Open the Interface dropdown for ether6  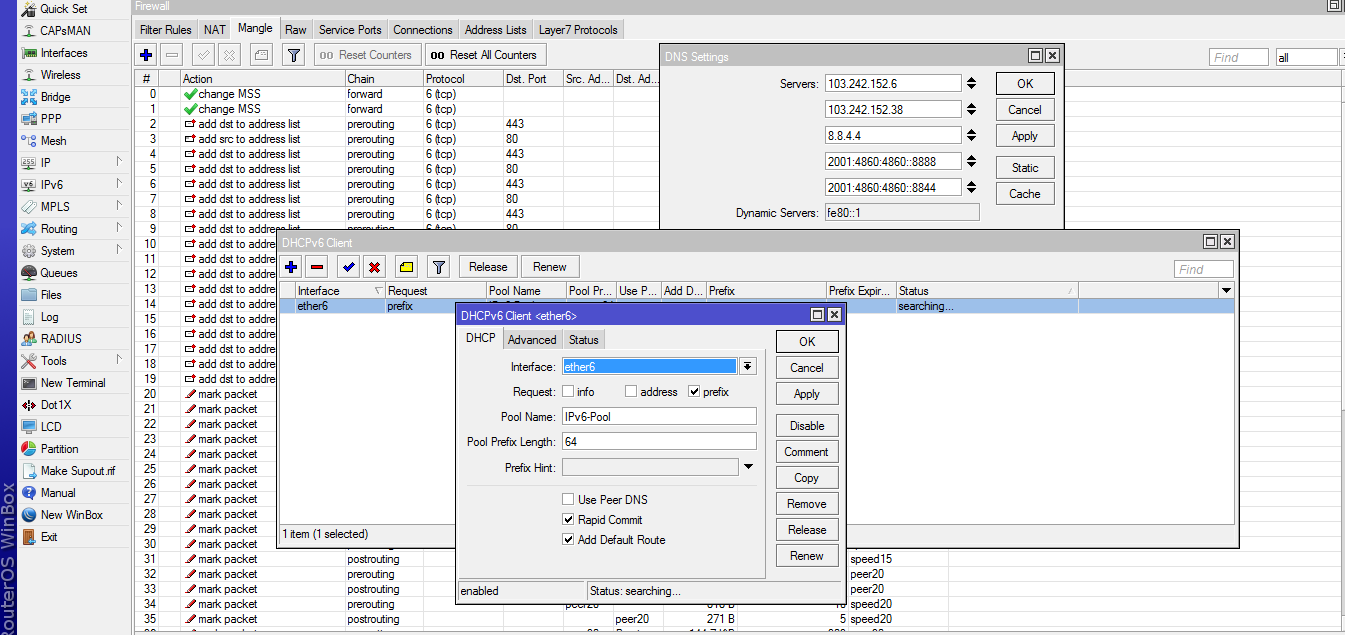click(748, 367)
